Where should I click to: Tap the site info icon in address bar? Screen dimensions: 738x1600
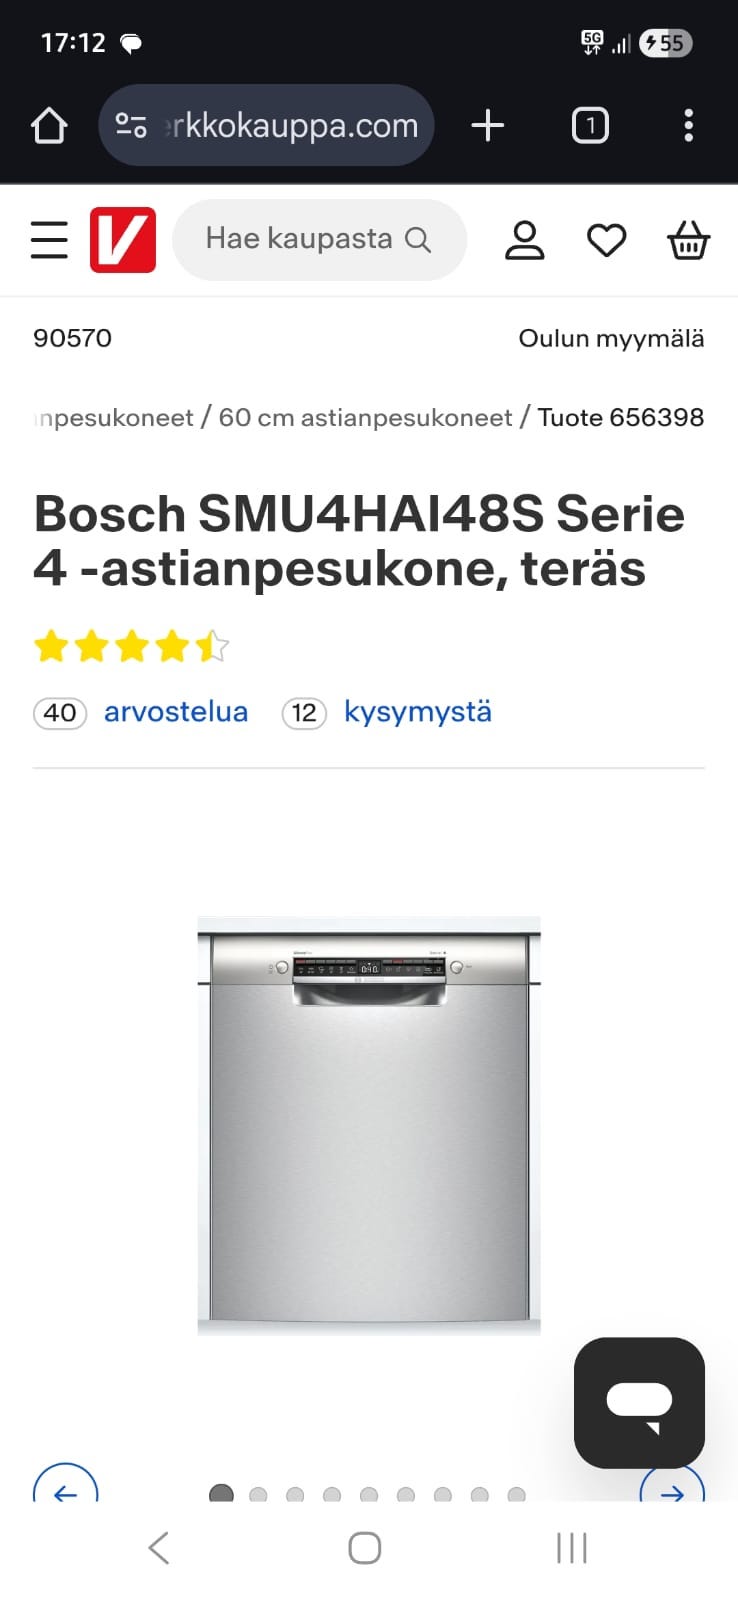click(131, 126)
